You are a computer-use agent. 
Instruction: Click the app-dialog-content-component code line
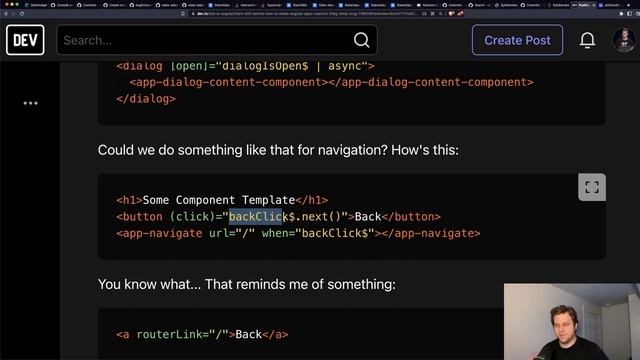click(331, 82)
